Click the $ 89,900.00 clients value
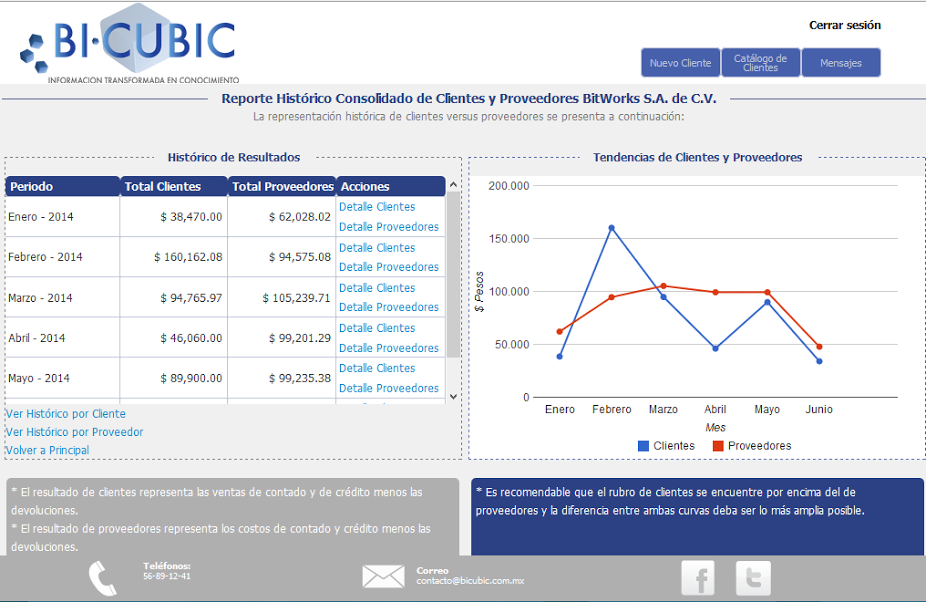 tap(191, 378)
